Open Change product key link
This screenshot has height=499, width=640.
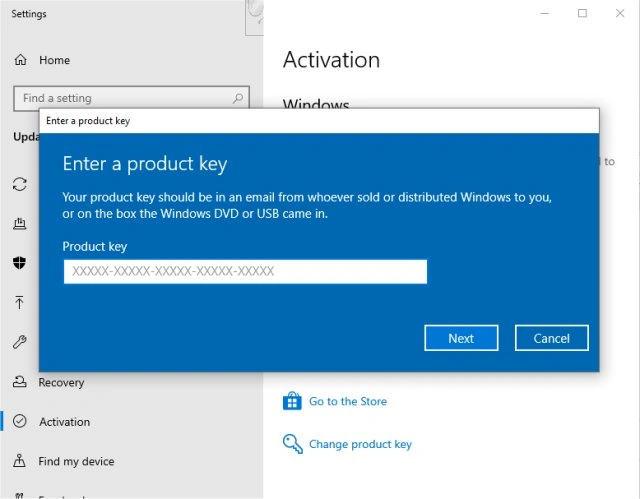(x=360, y=444)
